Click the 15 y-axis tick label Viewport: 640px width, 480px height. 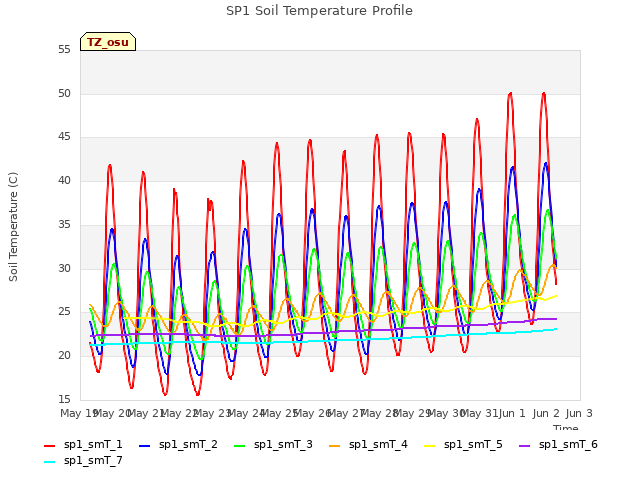tap(64, 399)
